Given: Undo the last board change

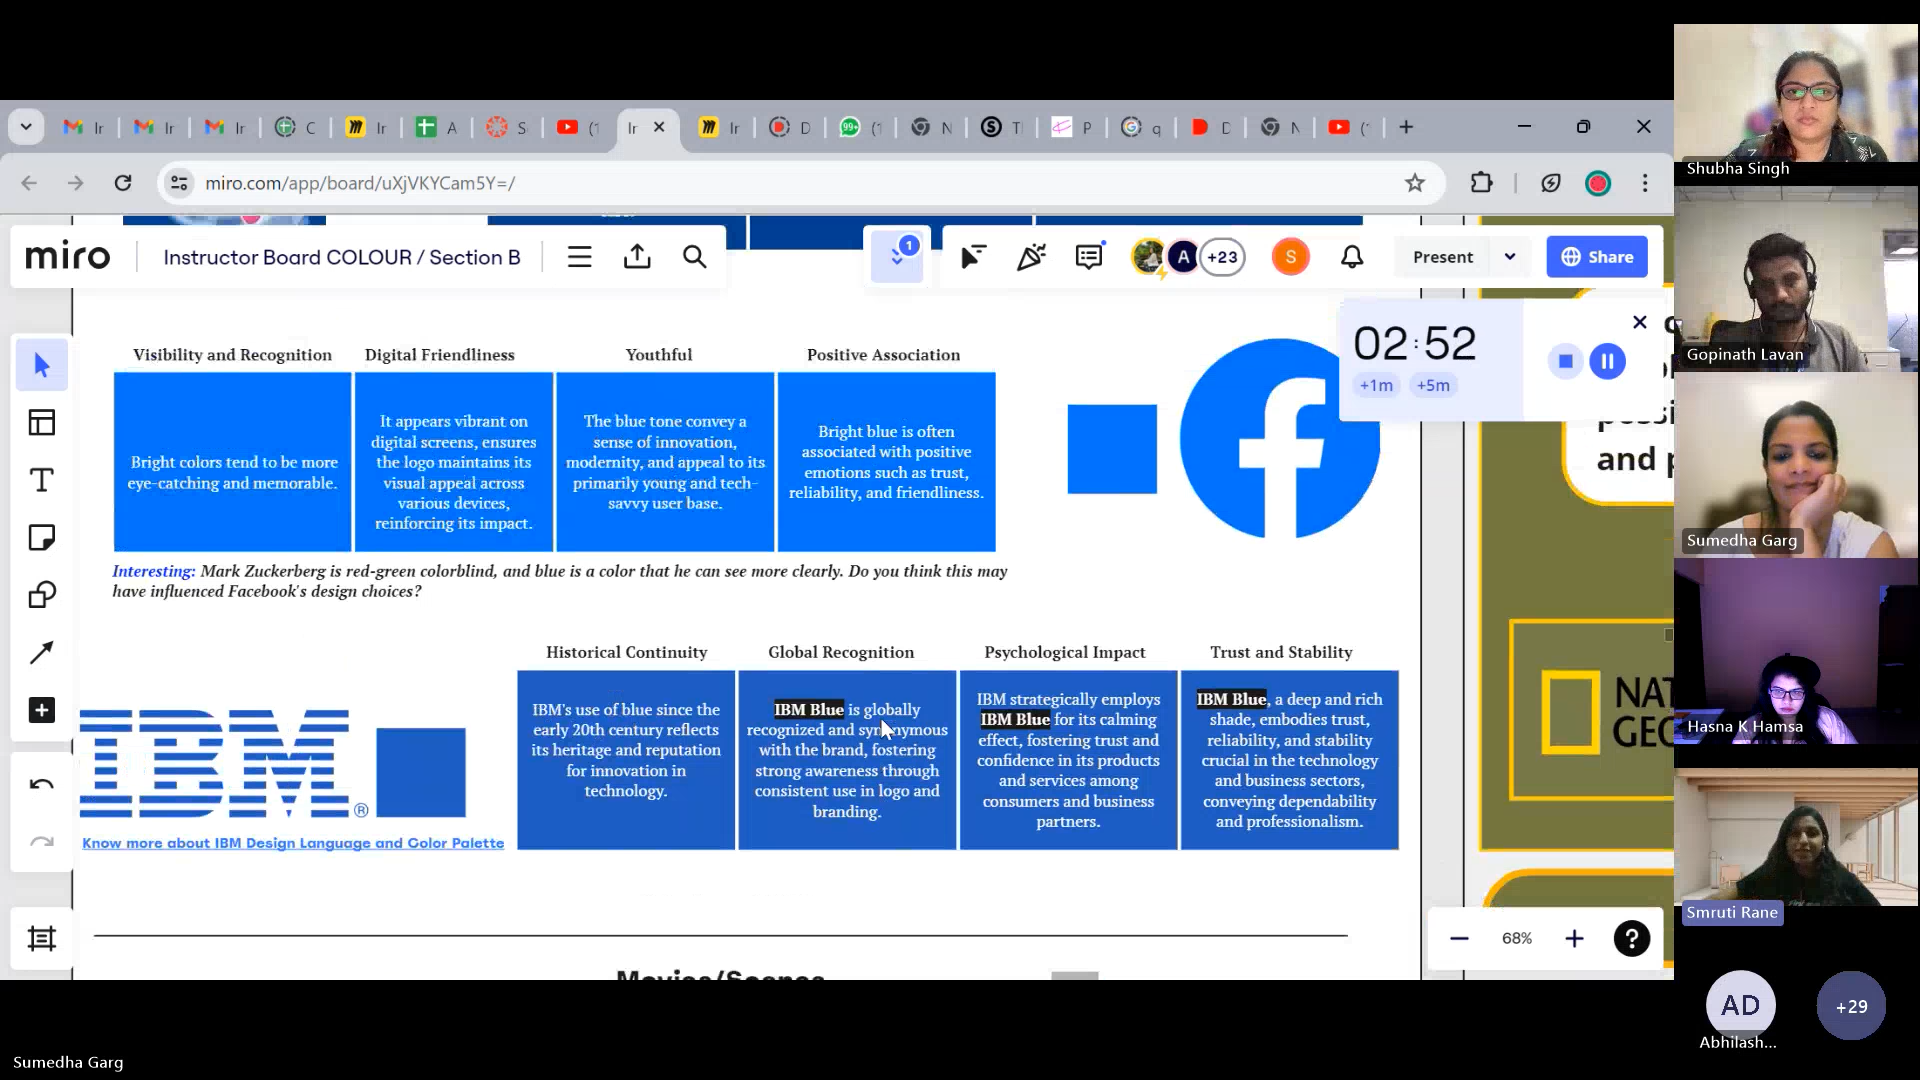Looking at the screenshot, I should point(41,784).
